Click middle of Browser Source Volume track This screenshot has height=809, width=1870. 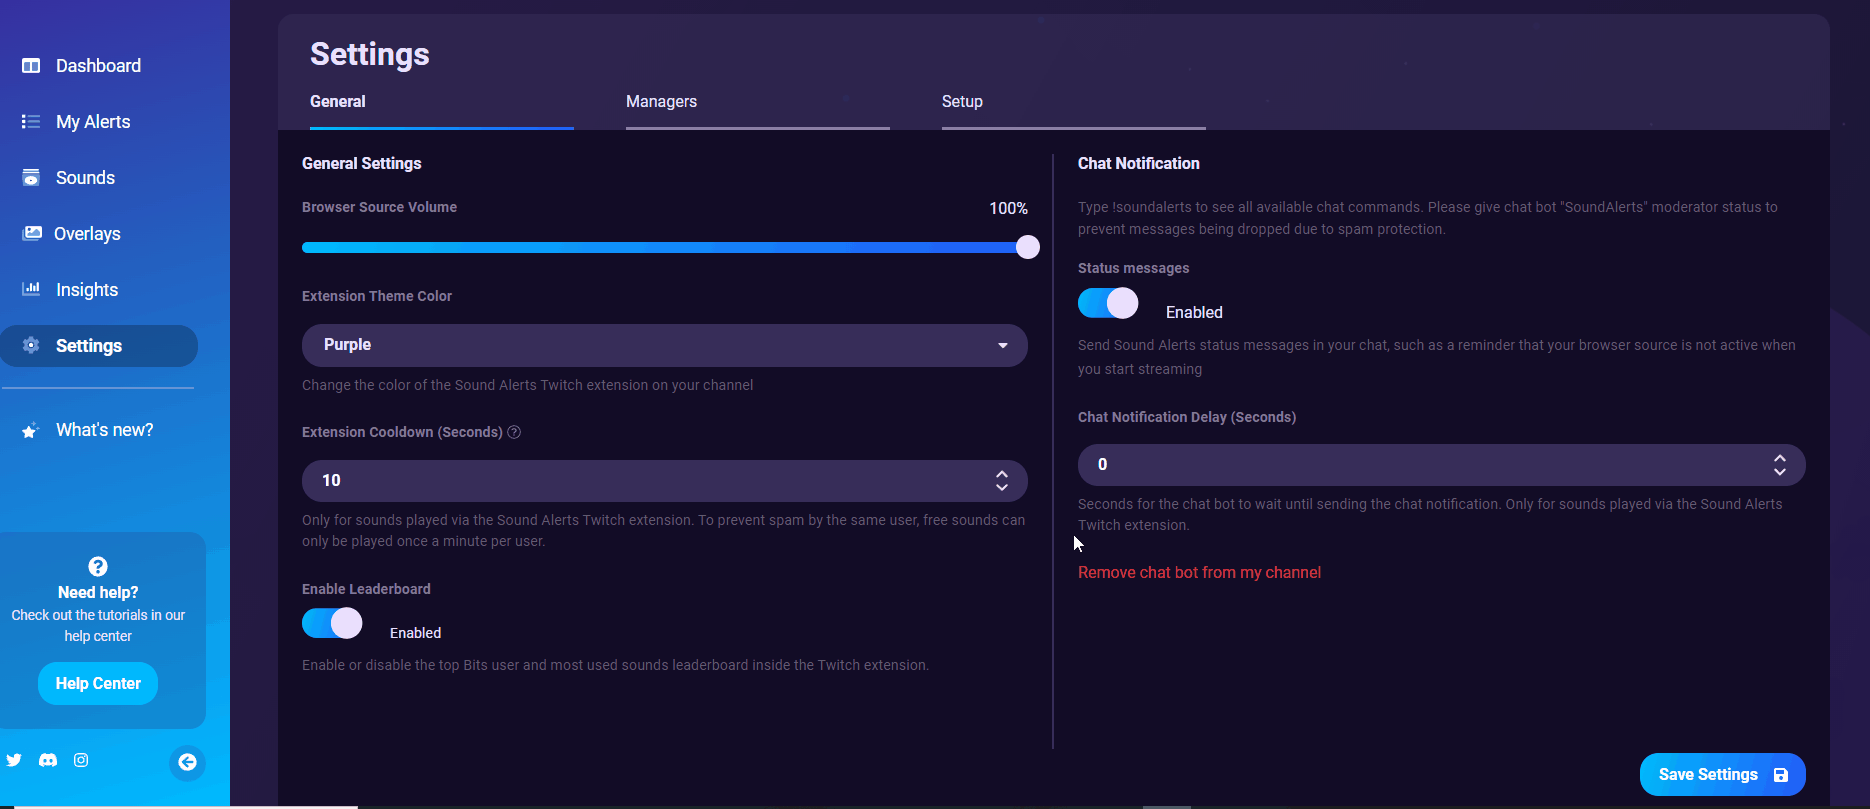coord(665,247)
